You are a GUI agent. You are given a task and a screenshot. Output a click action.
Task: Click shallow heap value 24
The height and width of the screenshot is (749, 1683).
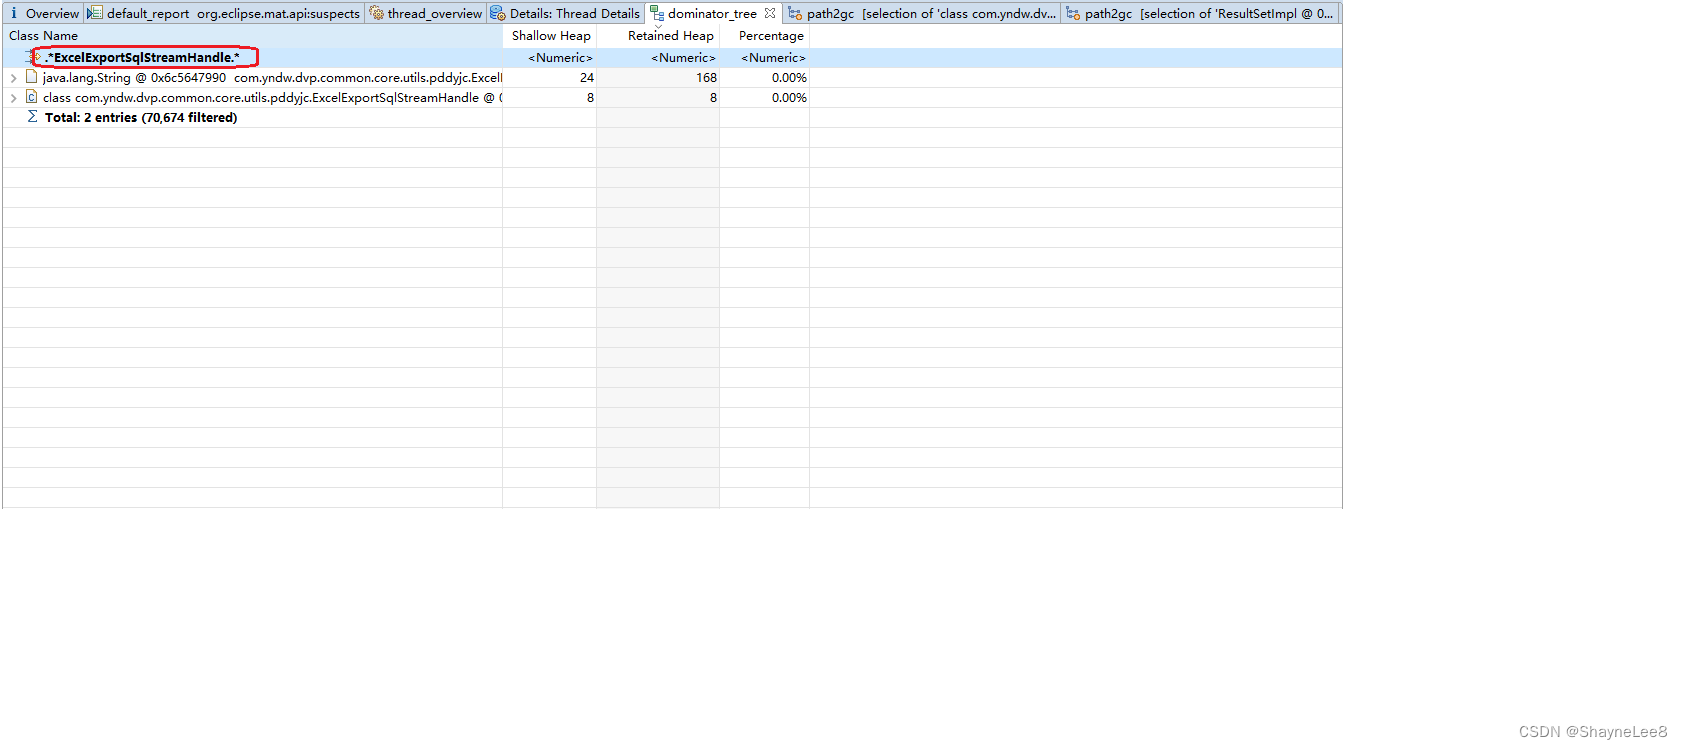coord(587,77)
